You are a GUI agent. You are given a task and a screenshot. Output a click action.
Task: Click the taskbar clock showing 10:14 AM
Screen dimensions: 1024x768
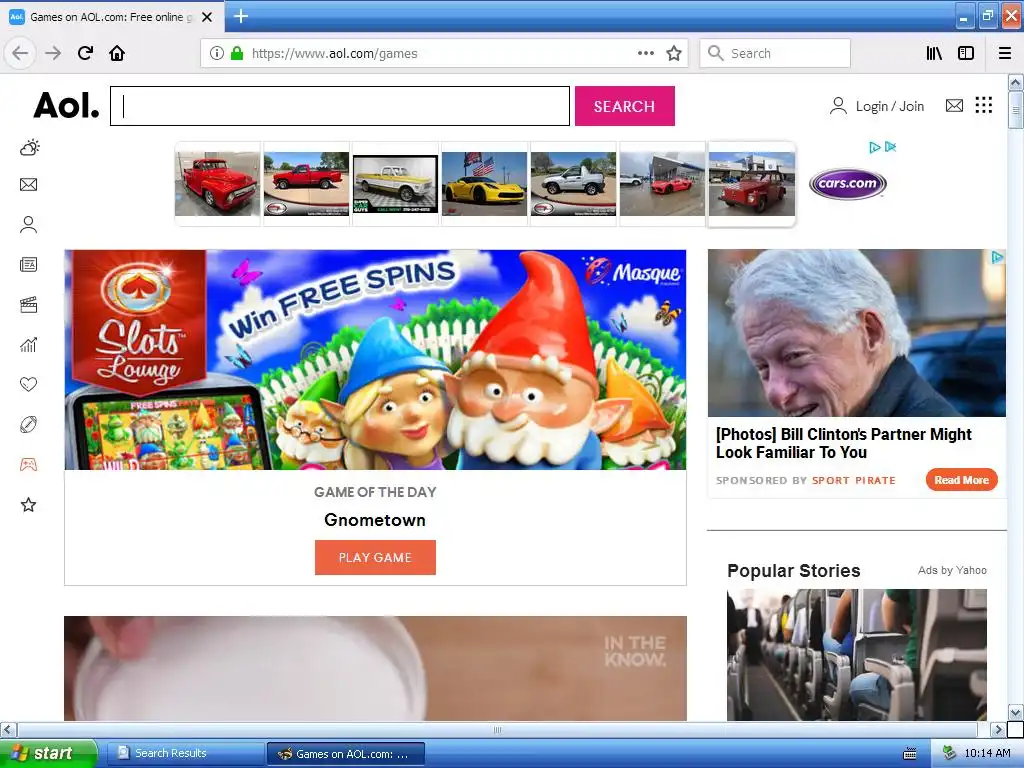pos(987,754)
